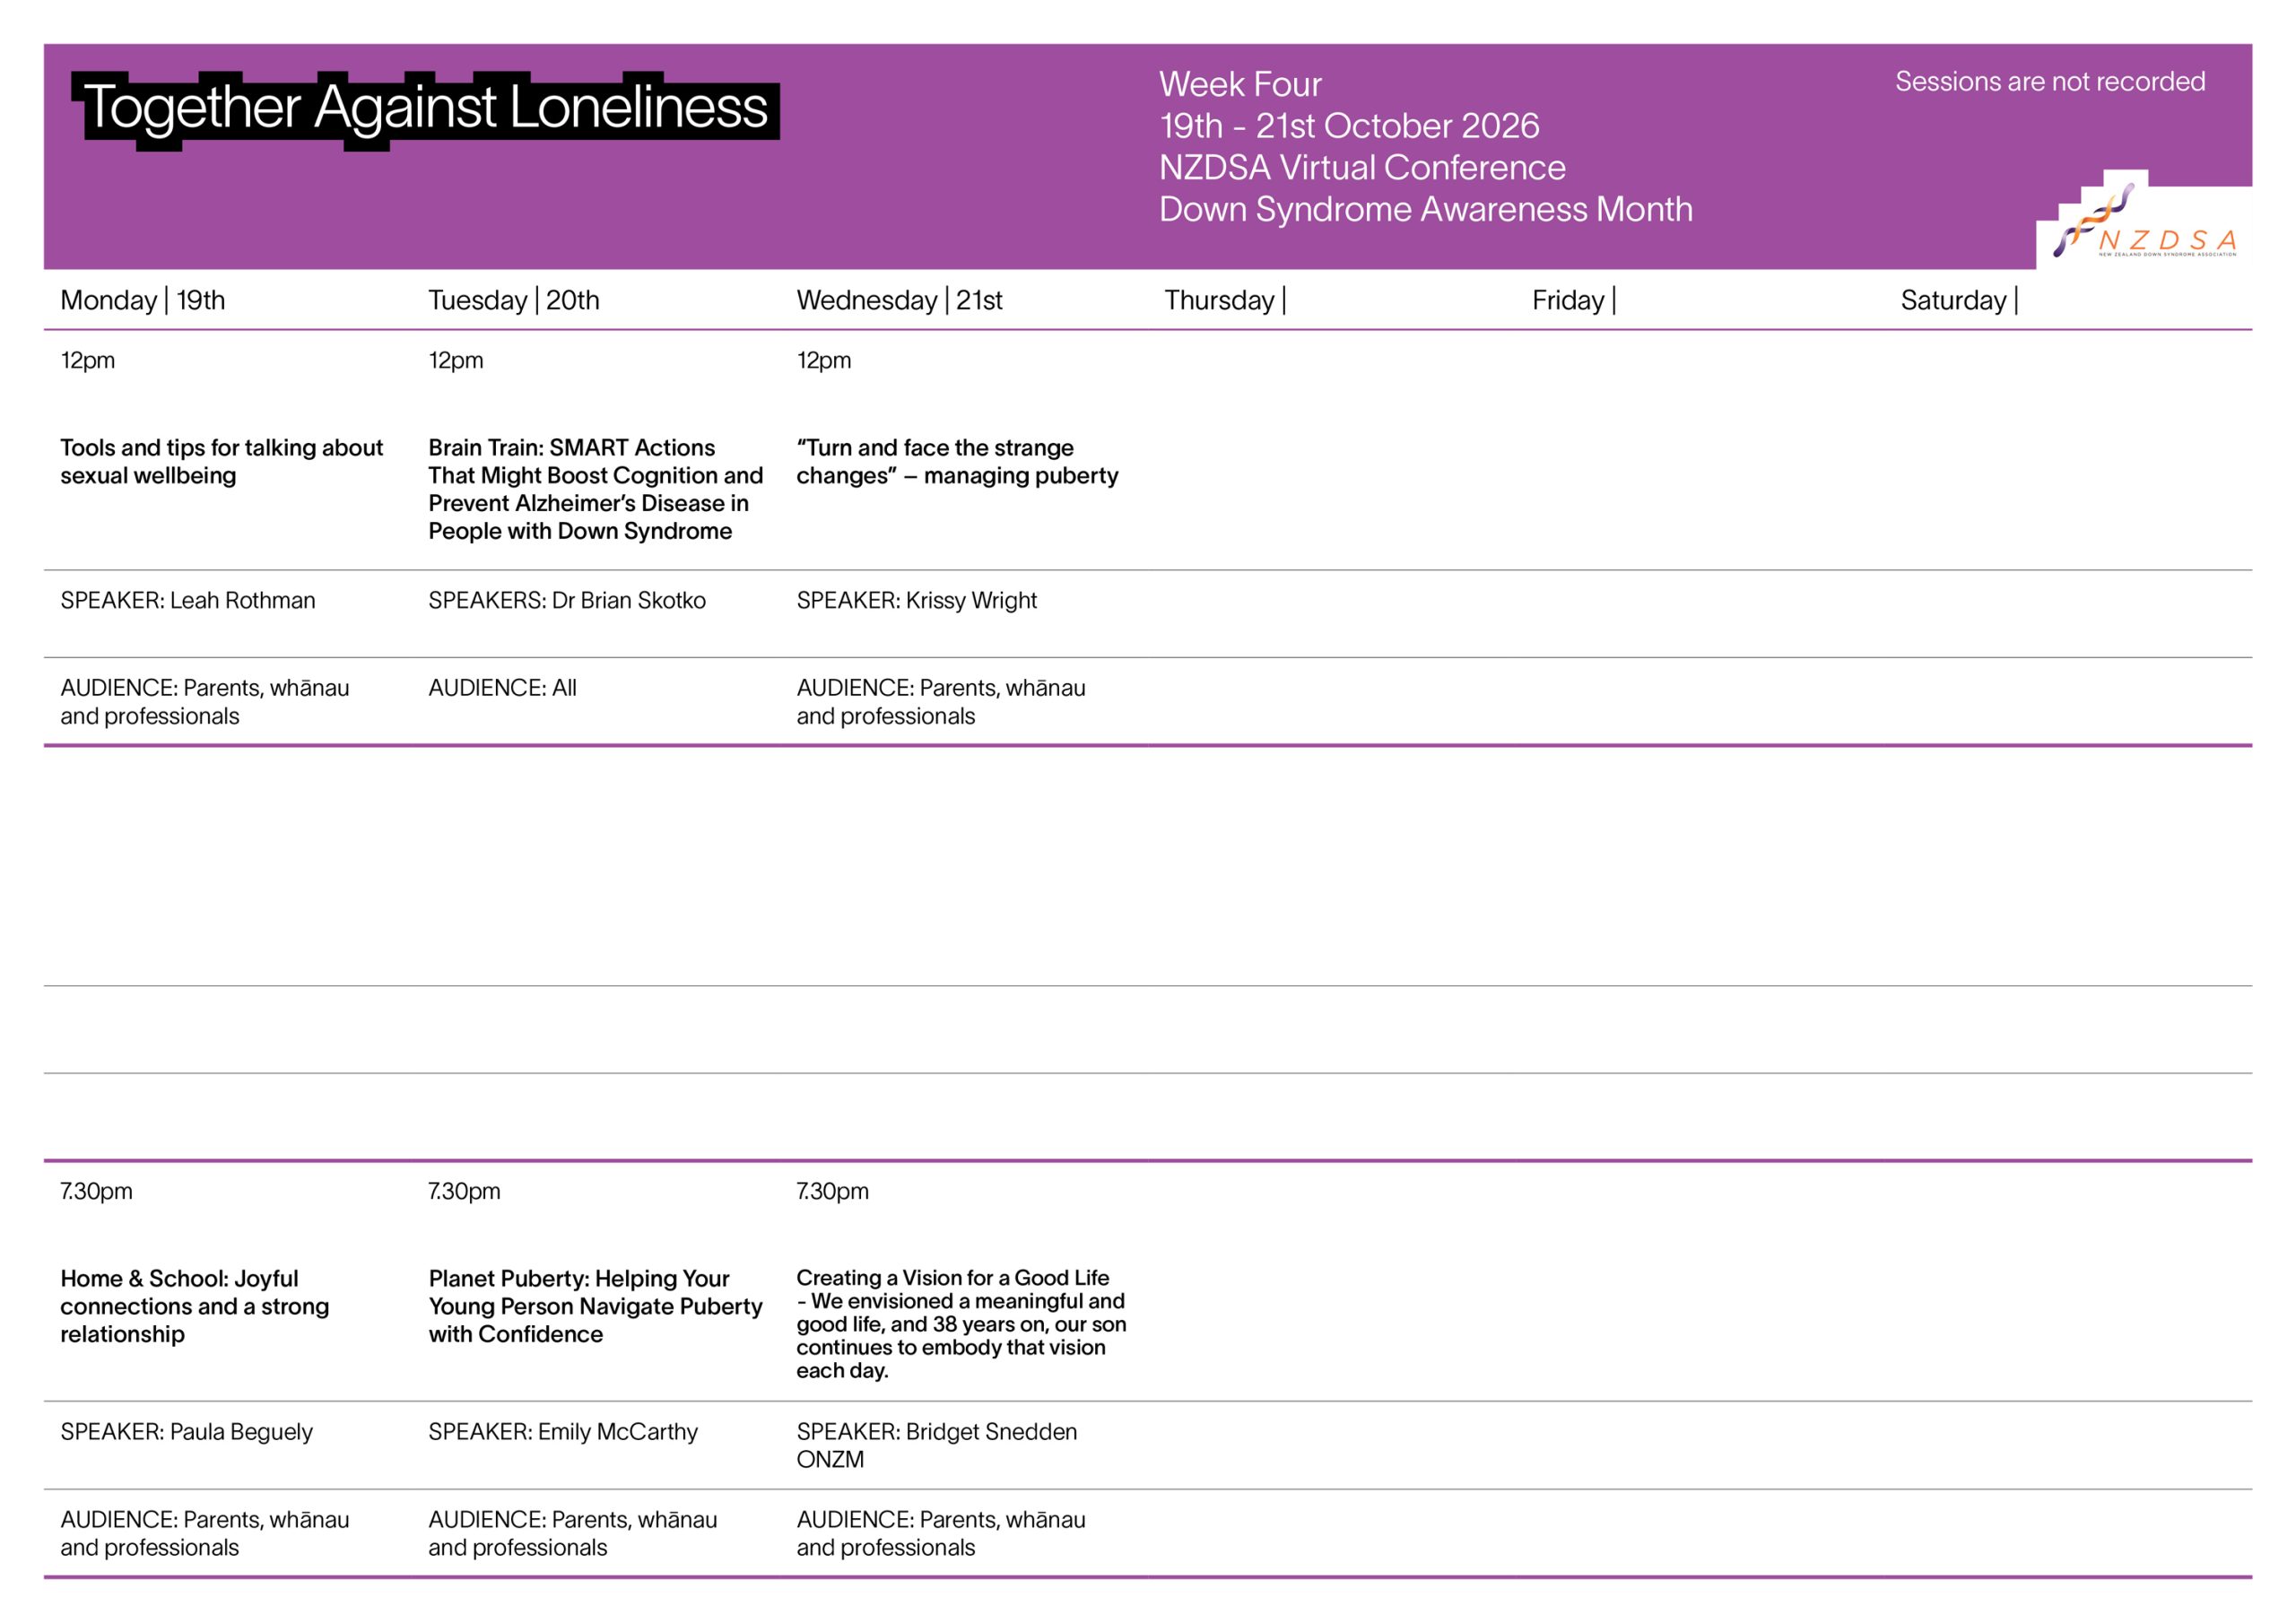Open the Planet Puberty session title
2296x1623 pixels.
[x=596, y=1306]
